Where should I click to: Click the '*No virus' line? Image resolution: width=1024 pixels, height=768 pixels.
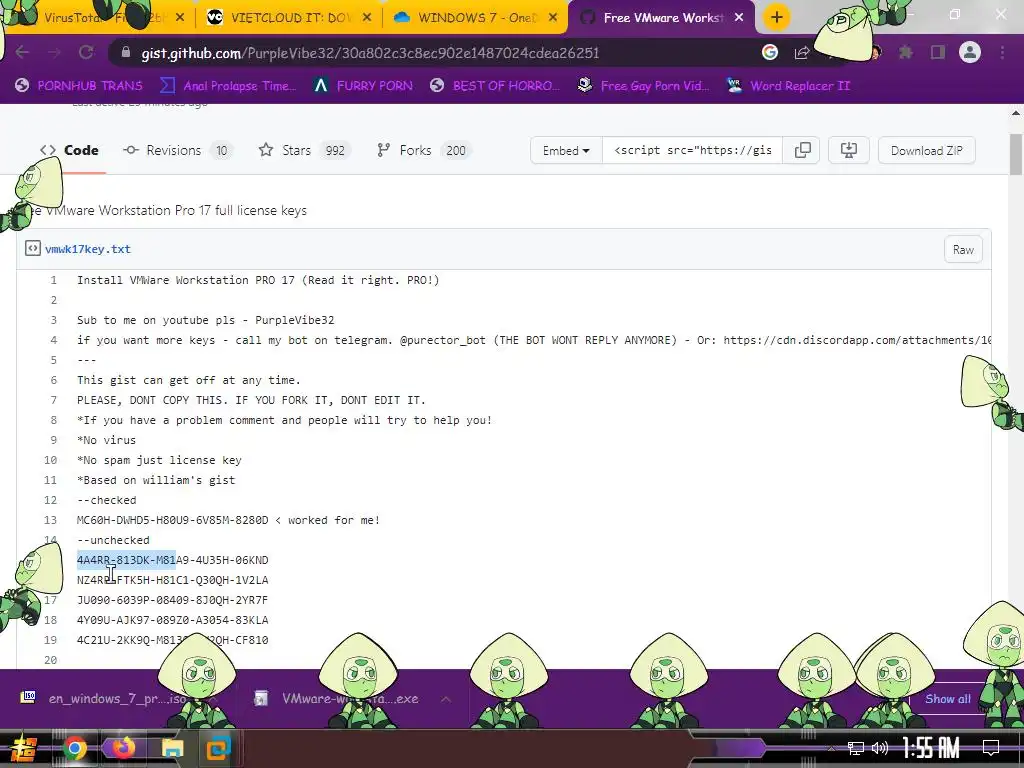(x=106, y=440)
